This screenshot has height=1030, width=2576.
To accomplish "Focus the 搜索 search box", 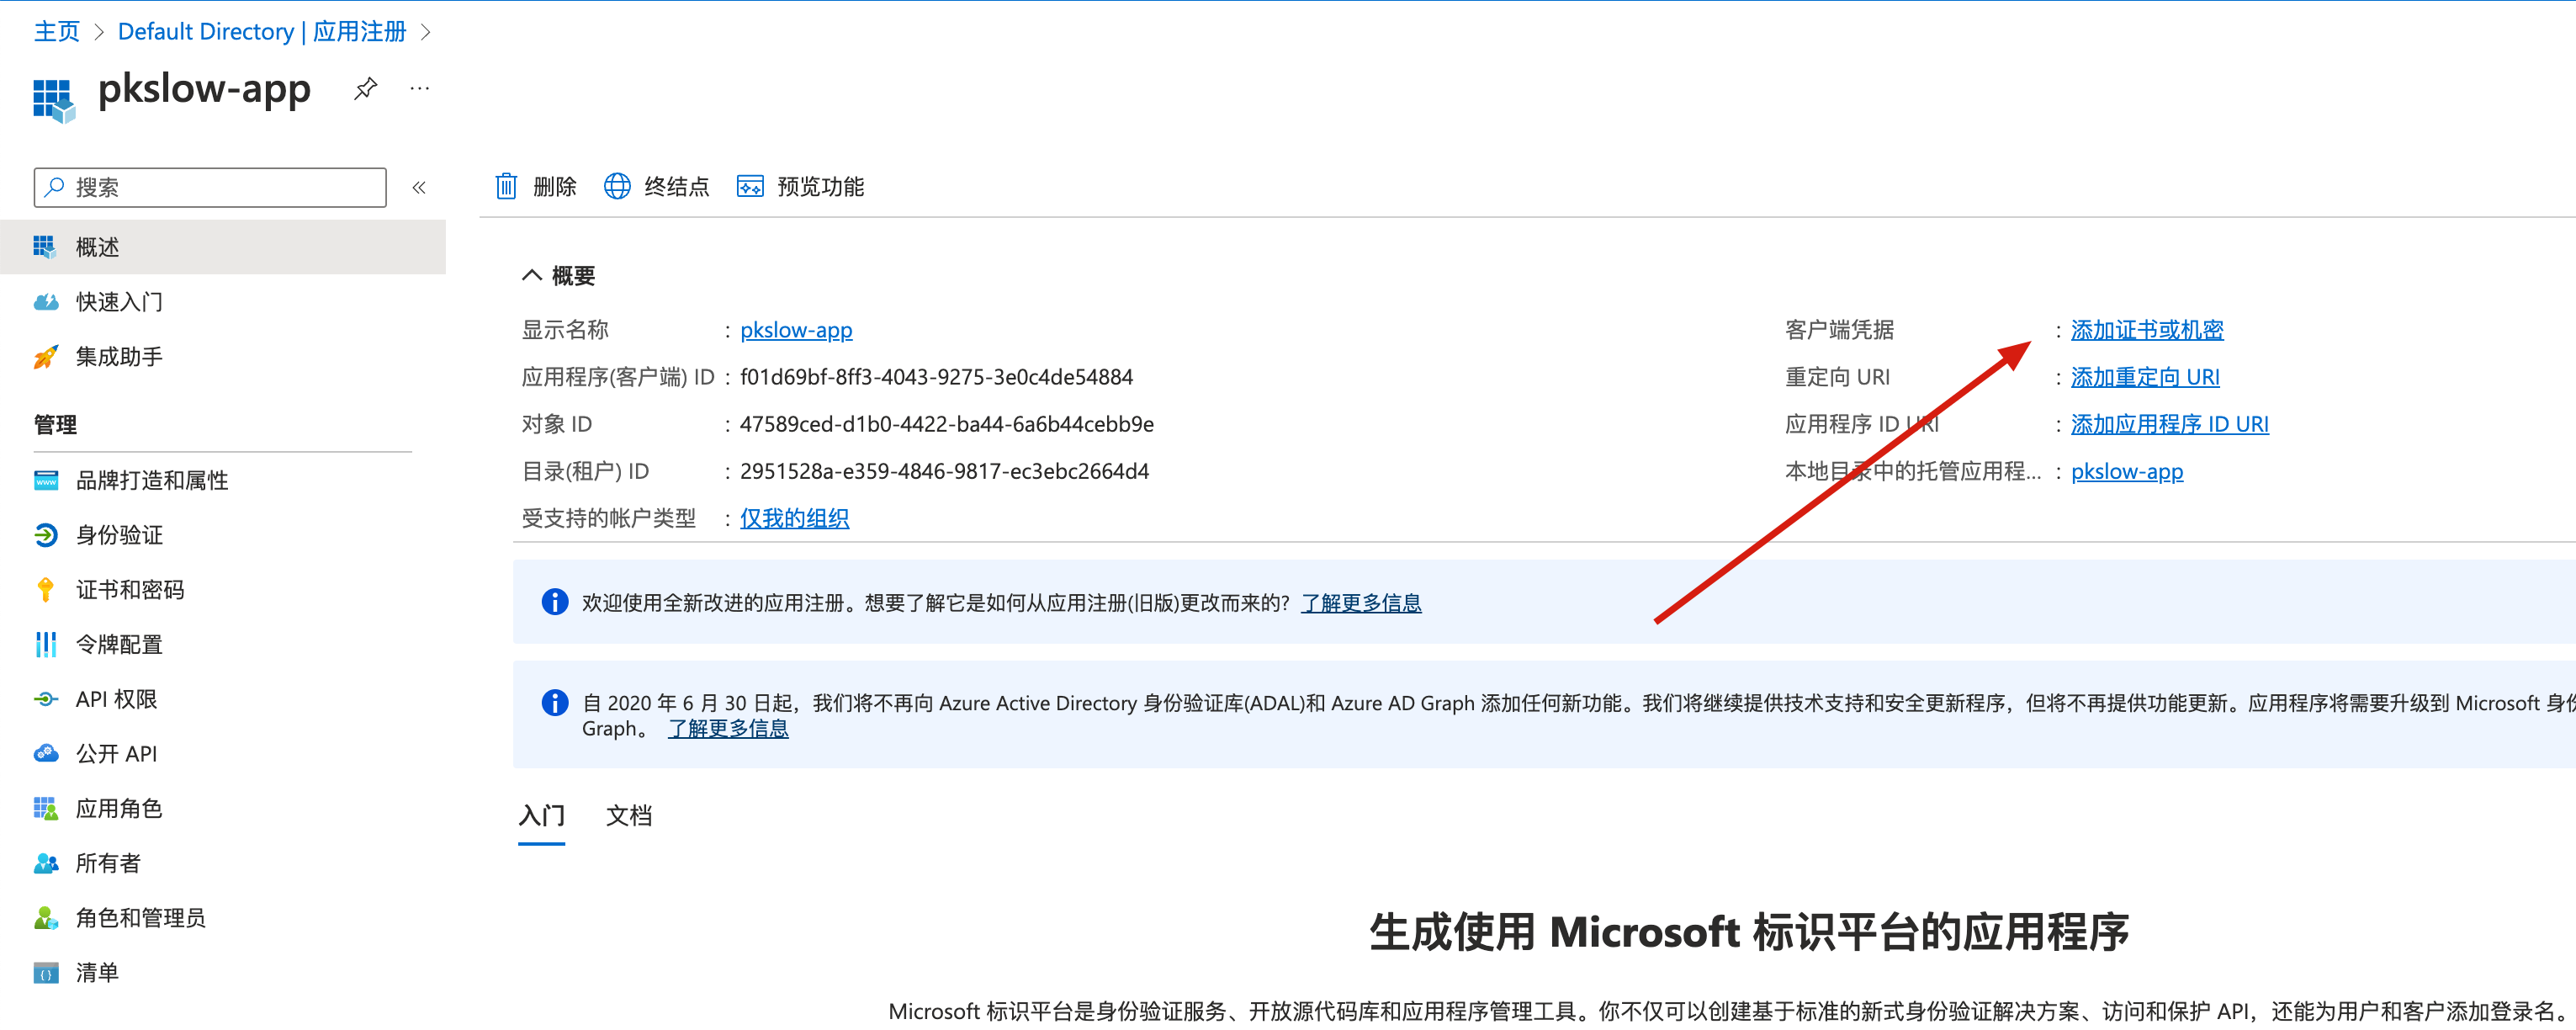I will point(210,187).
